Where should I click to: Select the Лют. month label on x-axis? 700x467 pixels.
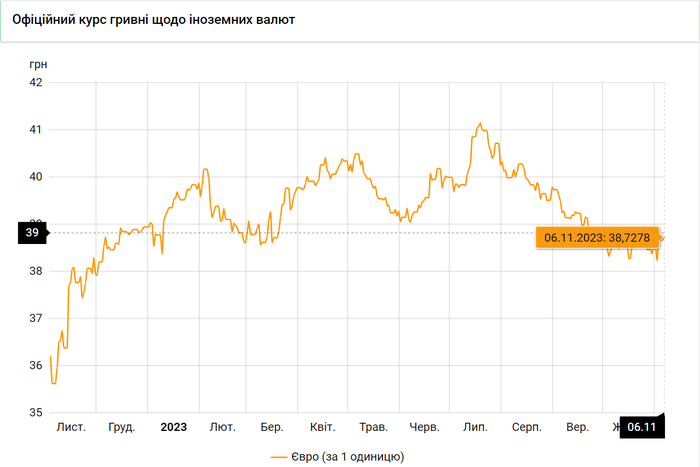(222, 427)
